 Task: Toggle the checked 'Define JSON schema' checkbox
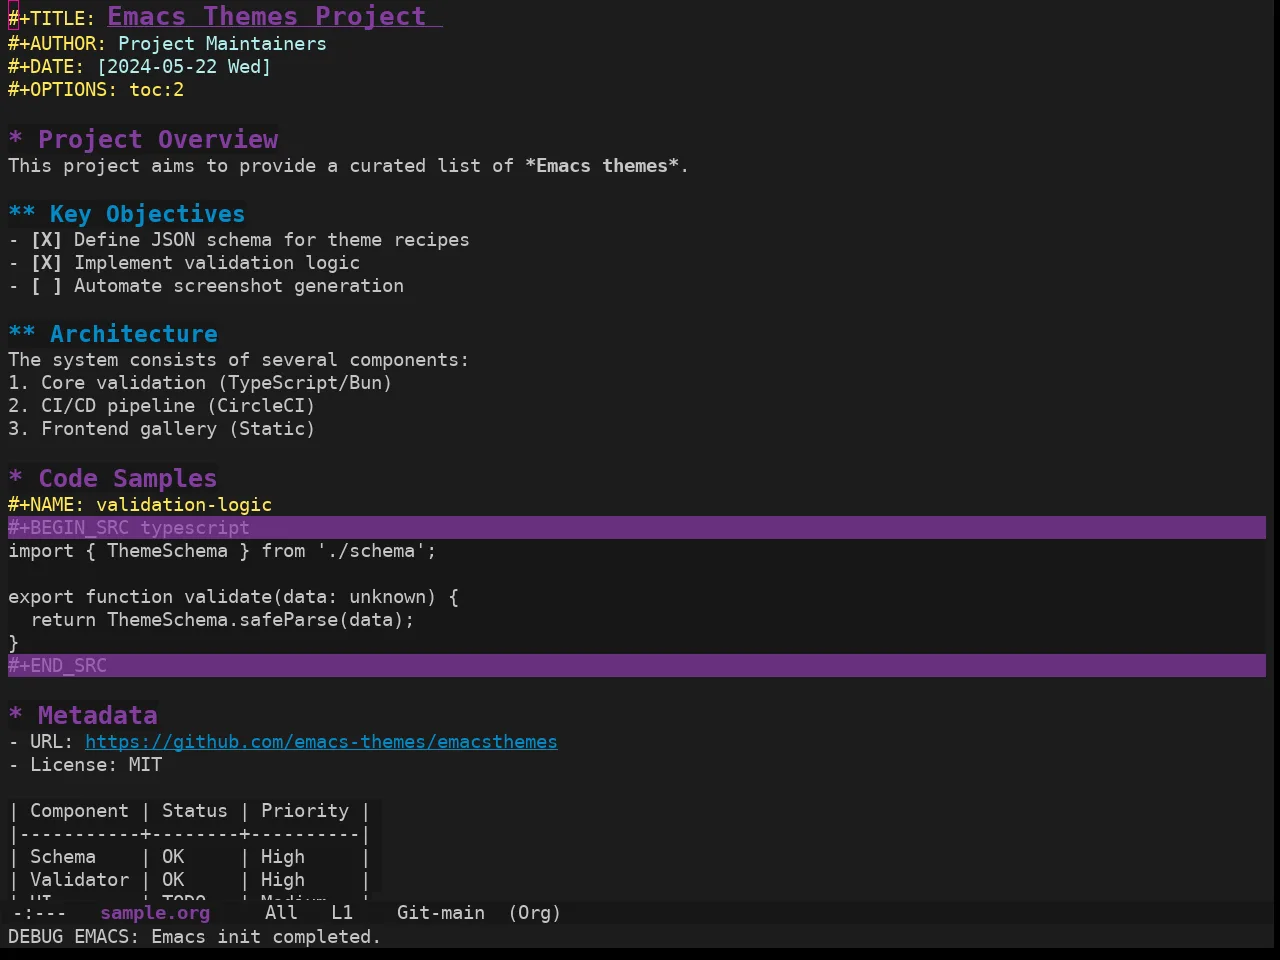pyautogui.click(x=46, y=240)
